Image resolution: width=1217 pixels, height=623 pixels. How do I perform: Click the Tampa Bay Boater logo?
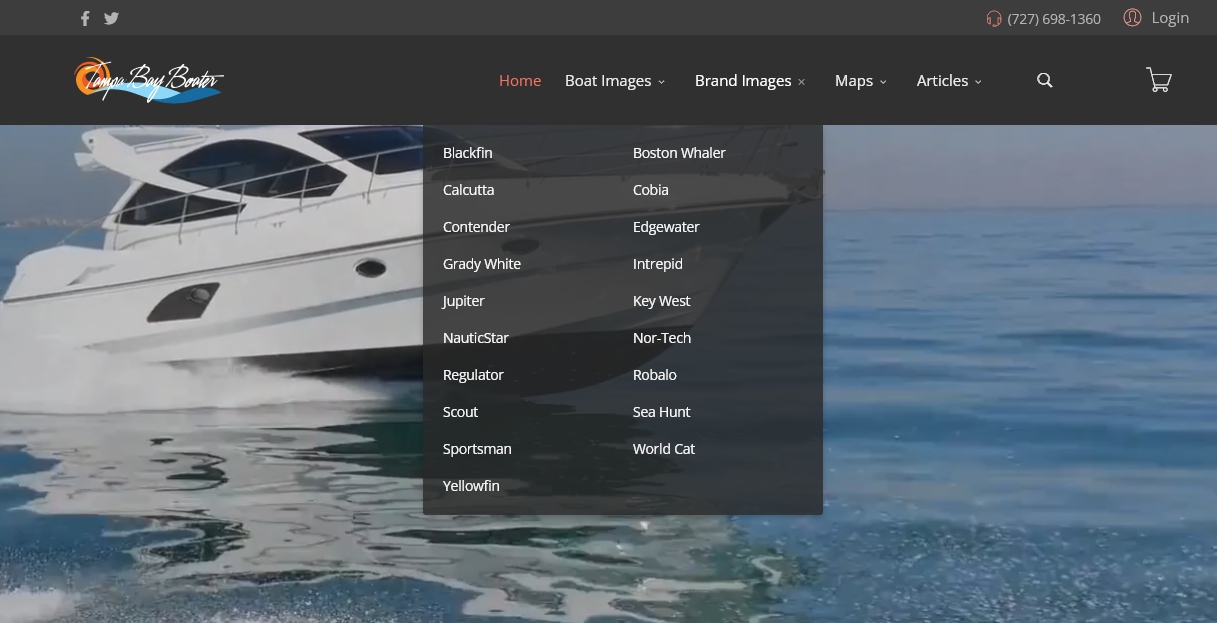pyautogui.click(x=149, y=80)
